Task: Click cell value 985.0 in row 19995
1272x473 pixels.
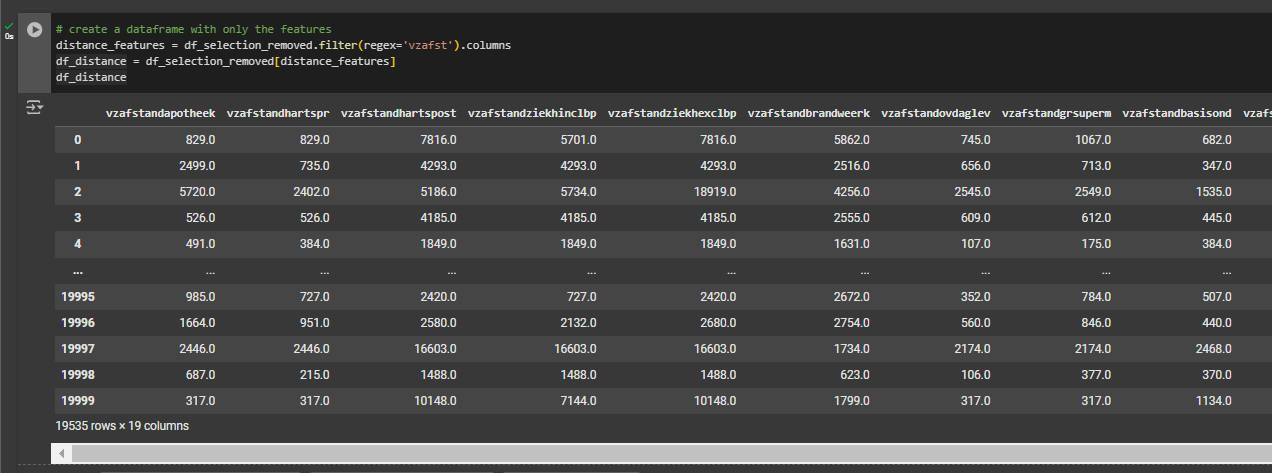Action: [x=199, y=296]
